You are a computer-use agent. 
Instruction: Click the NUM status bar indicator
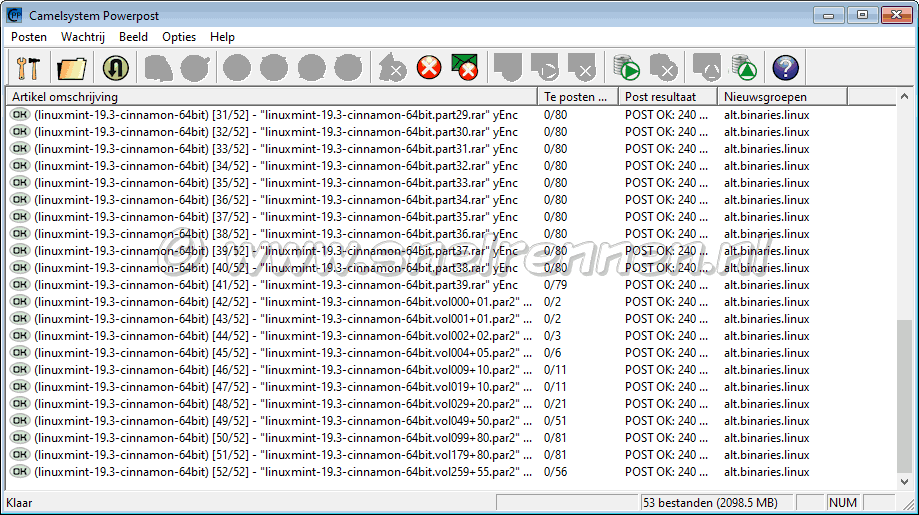843,503
